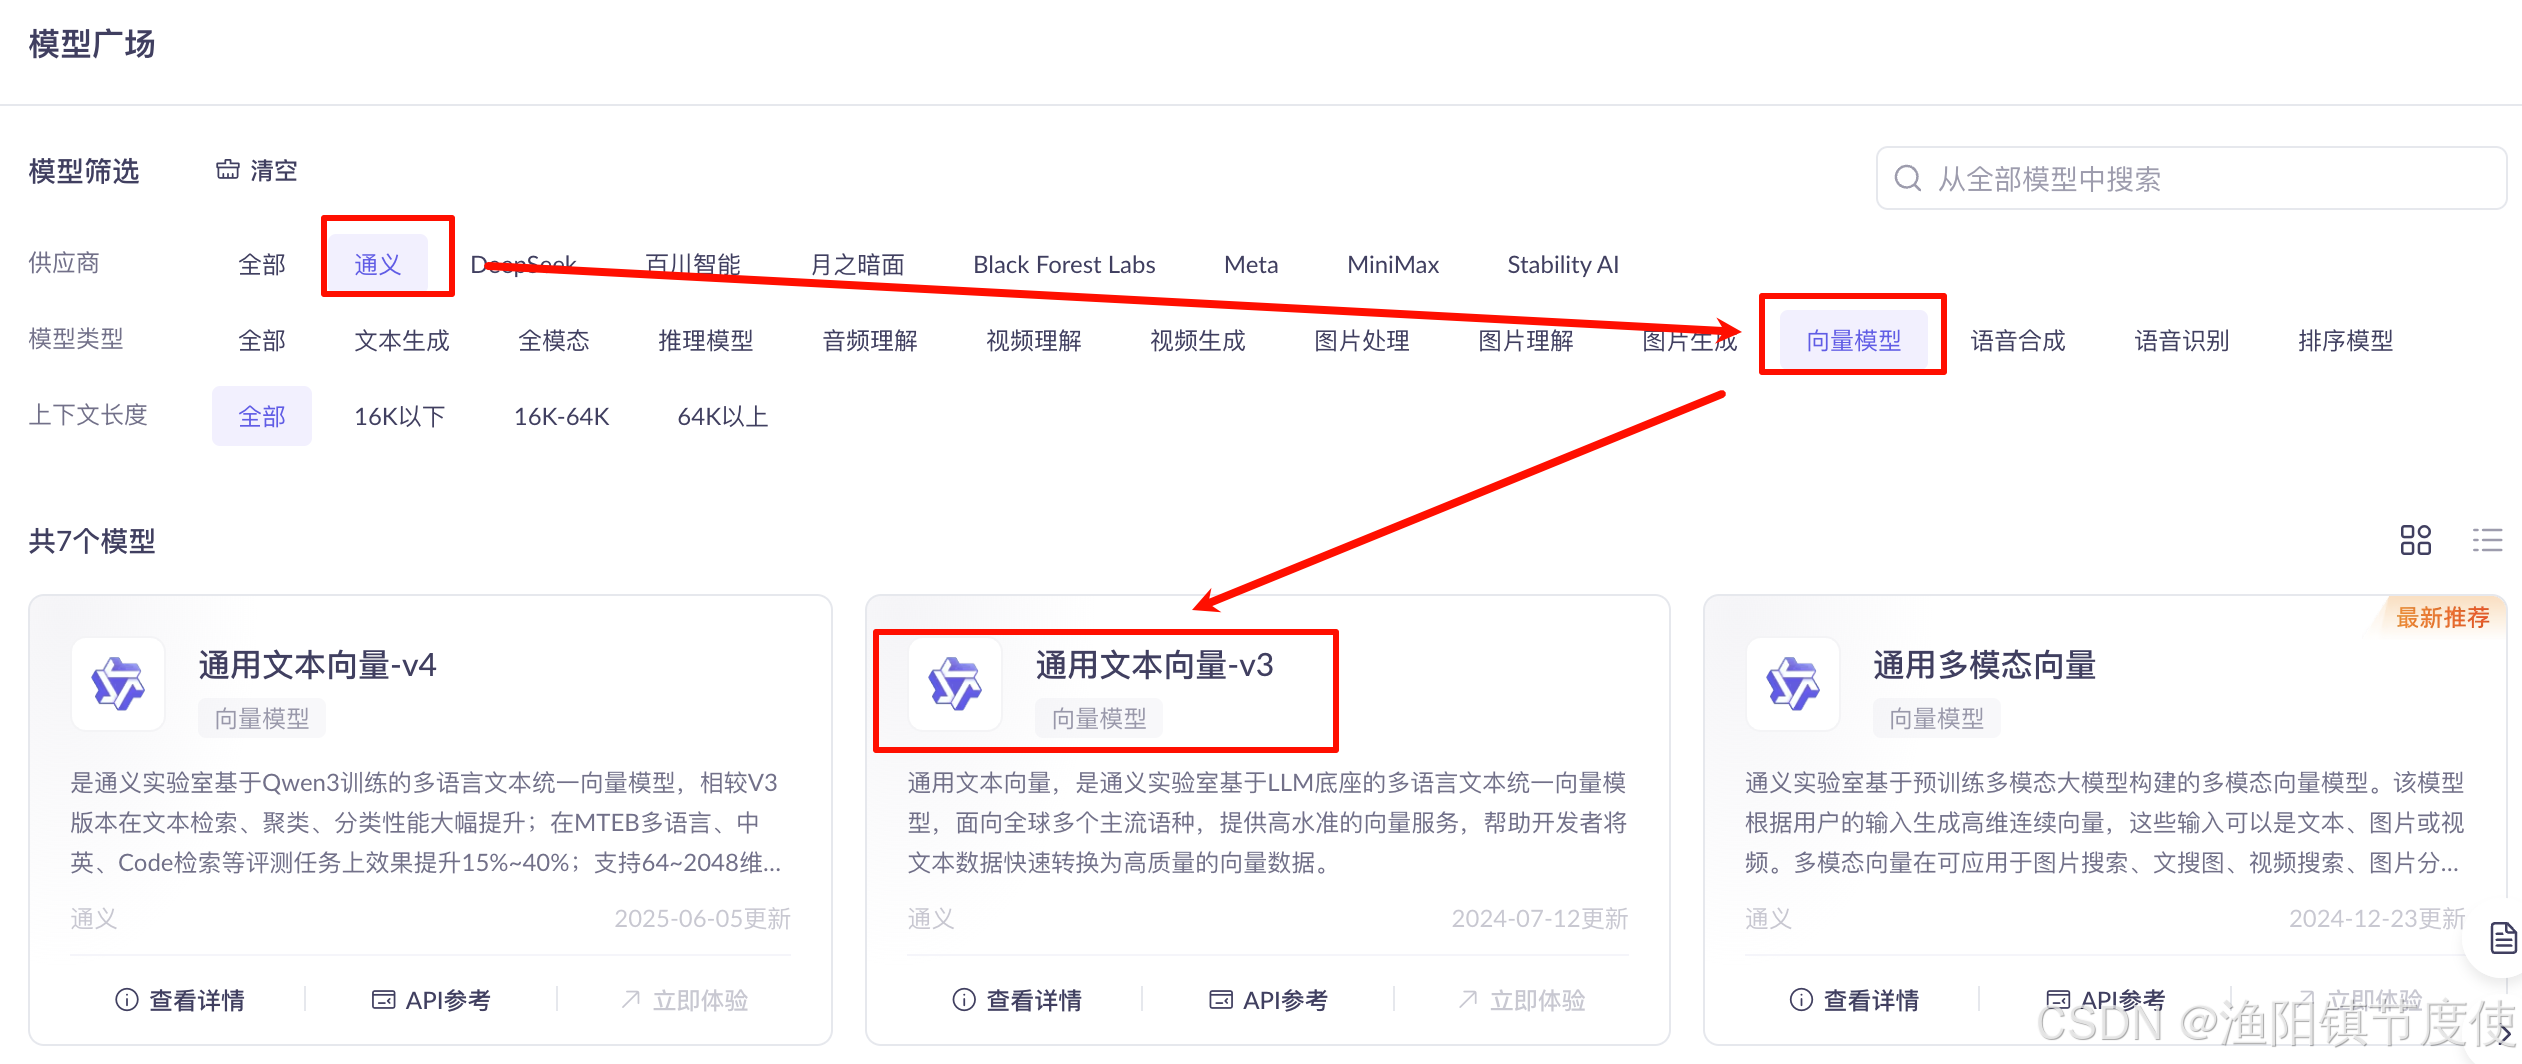Click the clear filters broom icon
The width and height of the screenshot is (2522, 1064).
tap(228, 170)
